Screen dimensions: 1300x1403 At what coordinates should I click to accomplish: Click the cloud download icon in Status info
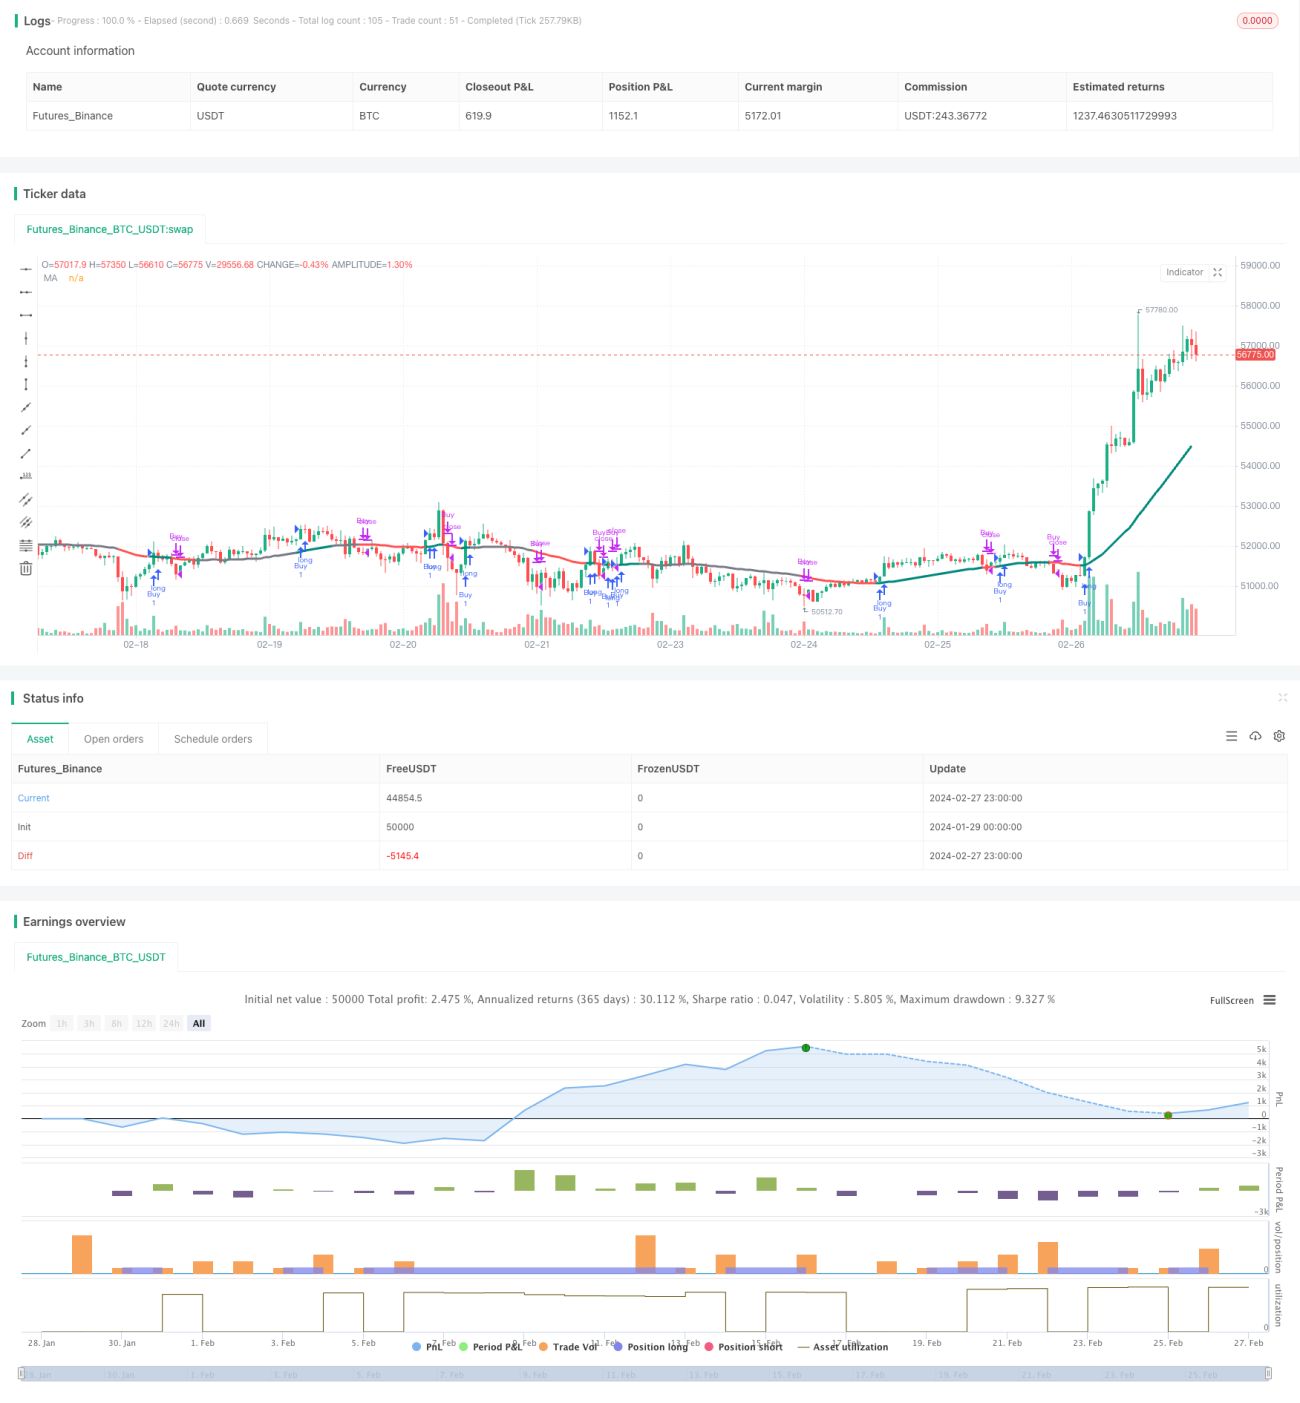(x=1255, y=736)
